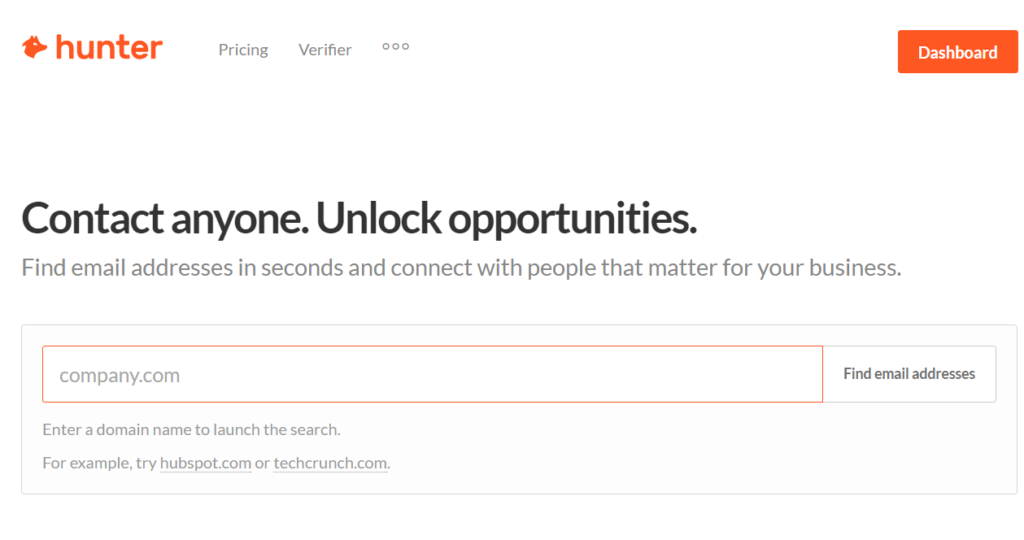The width and height of the screenshot is (1024, 540).
Task: Try the hubspot.com example link
Action: (x=205, y=463)
